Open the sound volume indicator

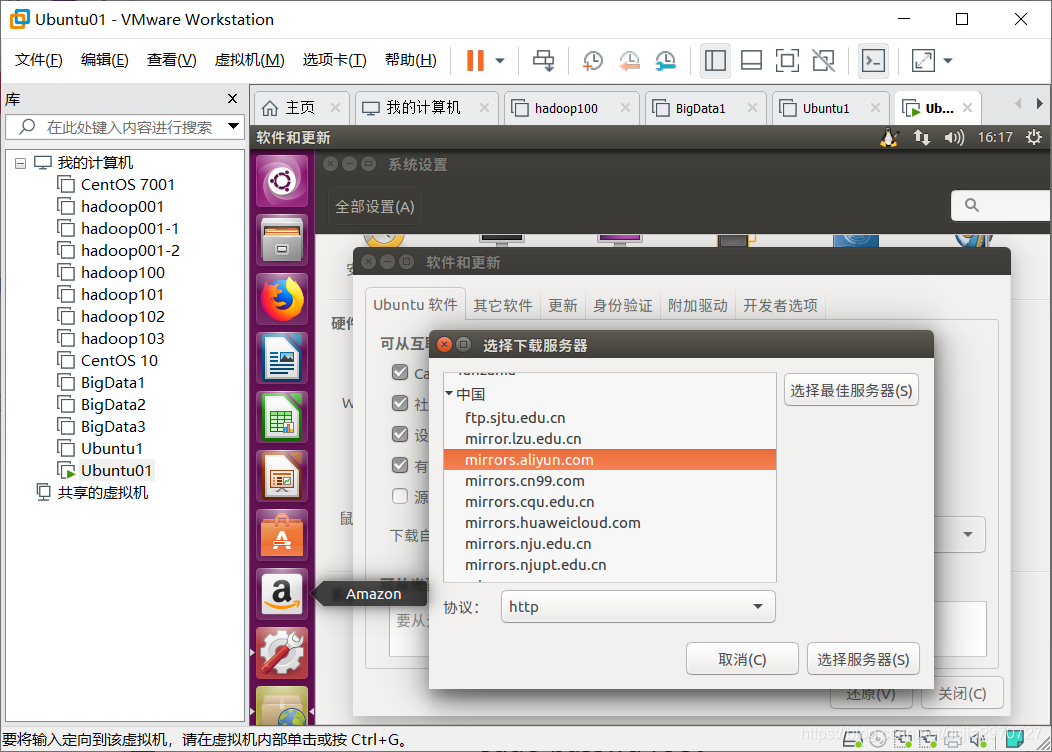pos(953,138)
